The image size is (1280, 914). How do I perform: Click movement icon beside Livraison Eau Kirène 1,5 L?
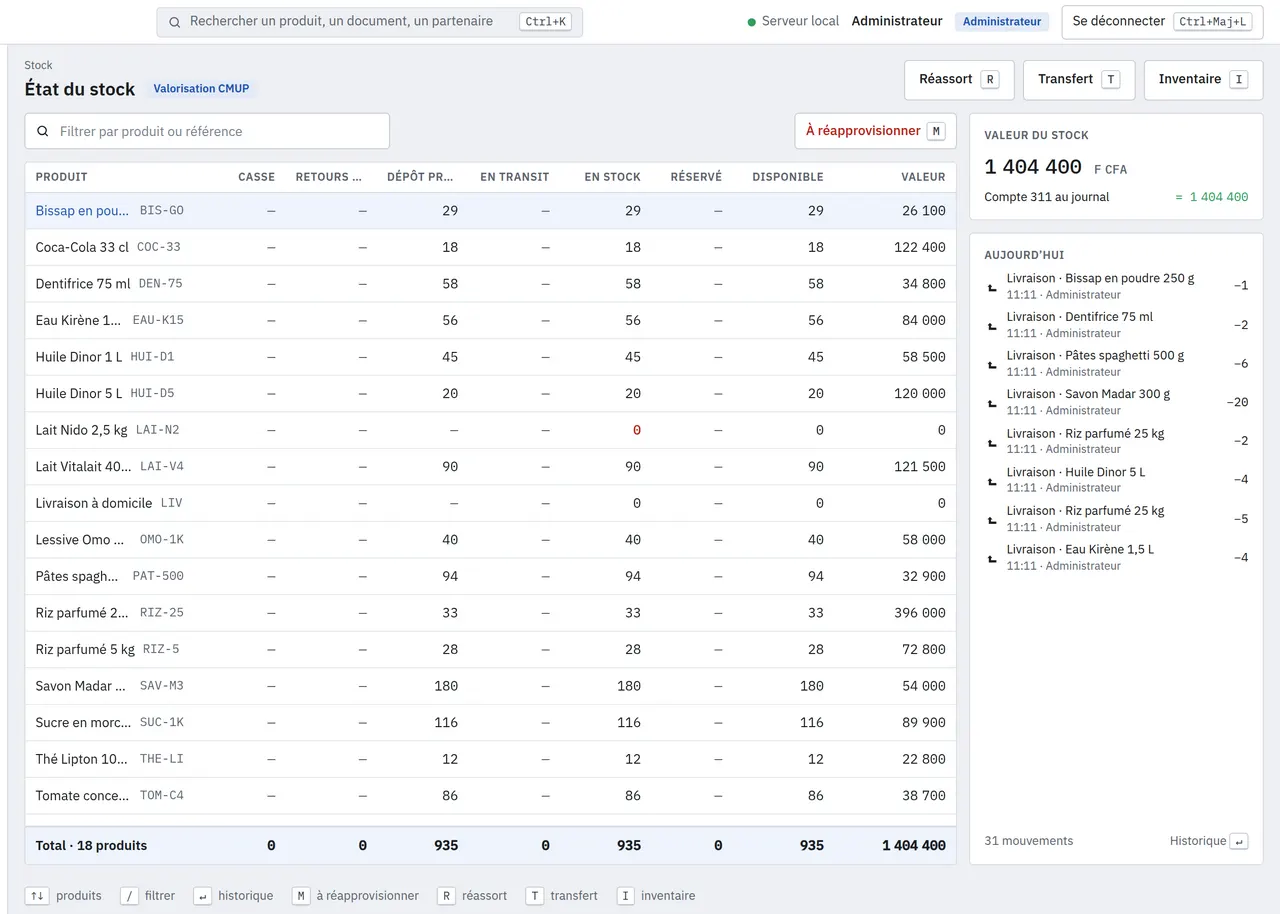[x=992, y=558]
